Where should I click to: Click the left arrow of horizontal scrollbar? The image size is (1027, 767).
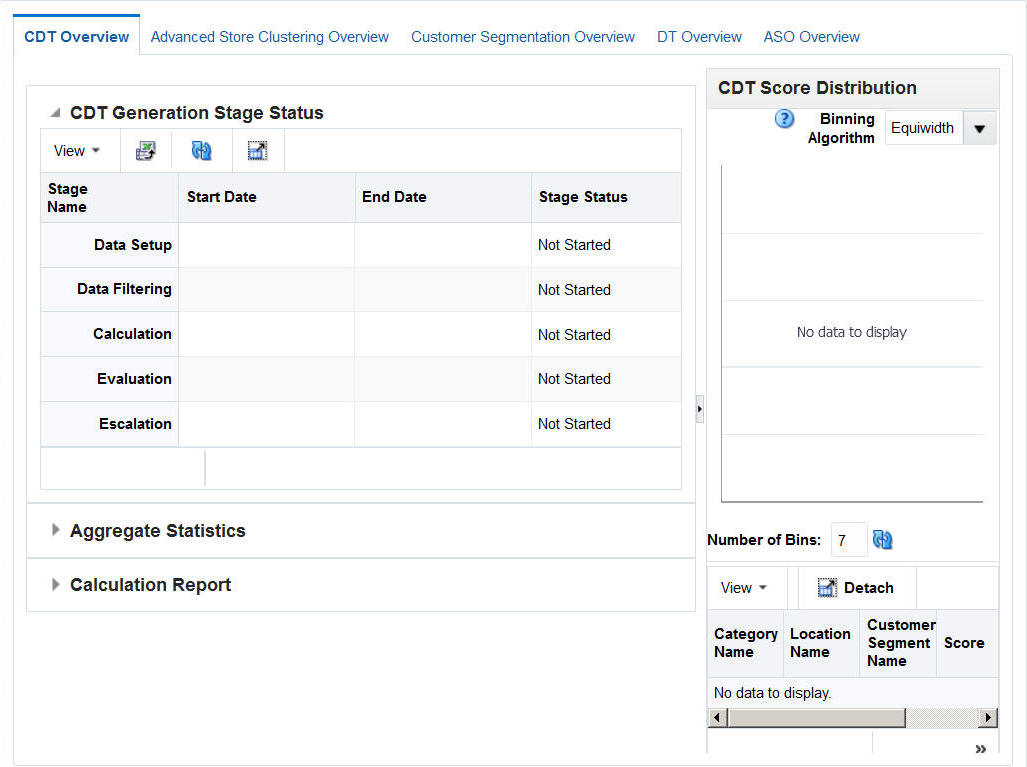tap(718, 718)
